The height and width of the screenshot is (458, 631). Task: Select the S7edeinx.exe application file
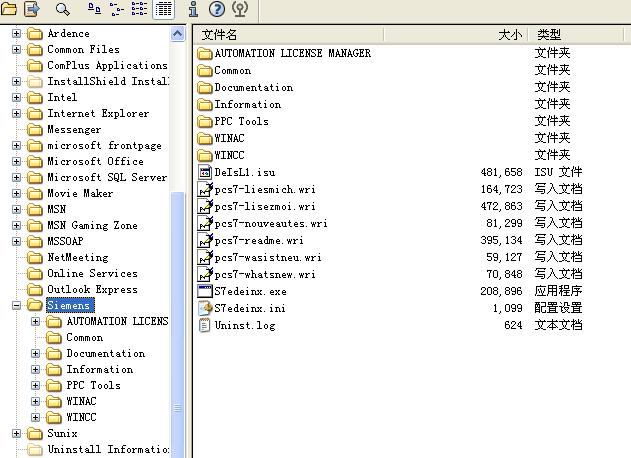[x=249, y=291]
